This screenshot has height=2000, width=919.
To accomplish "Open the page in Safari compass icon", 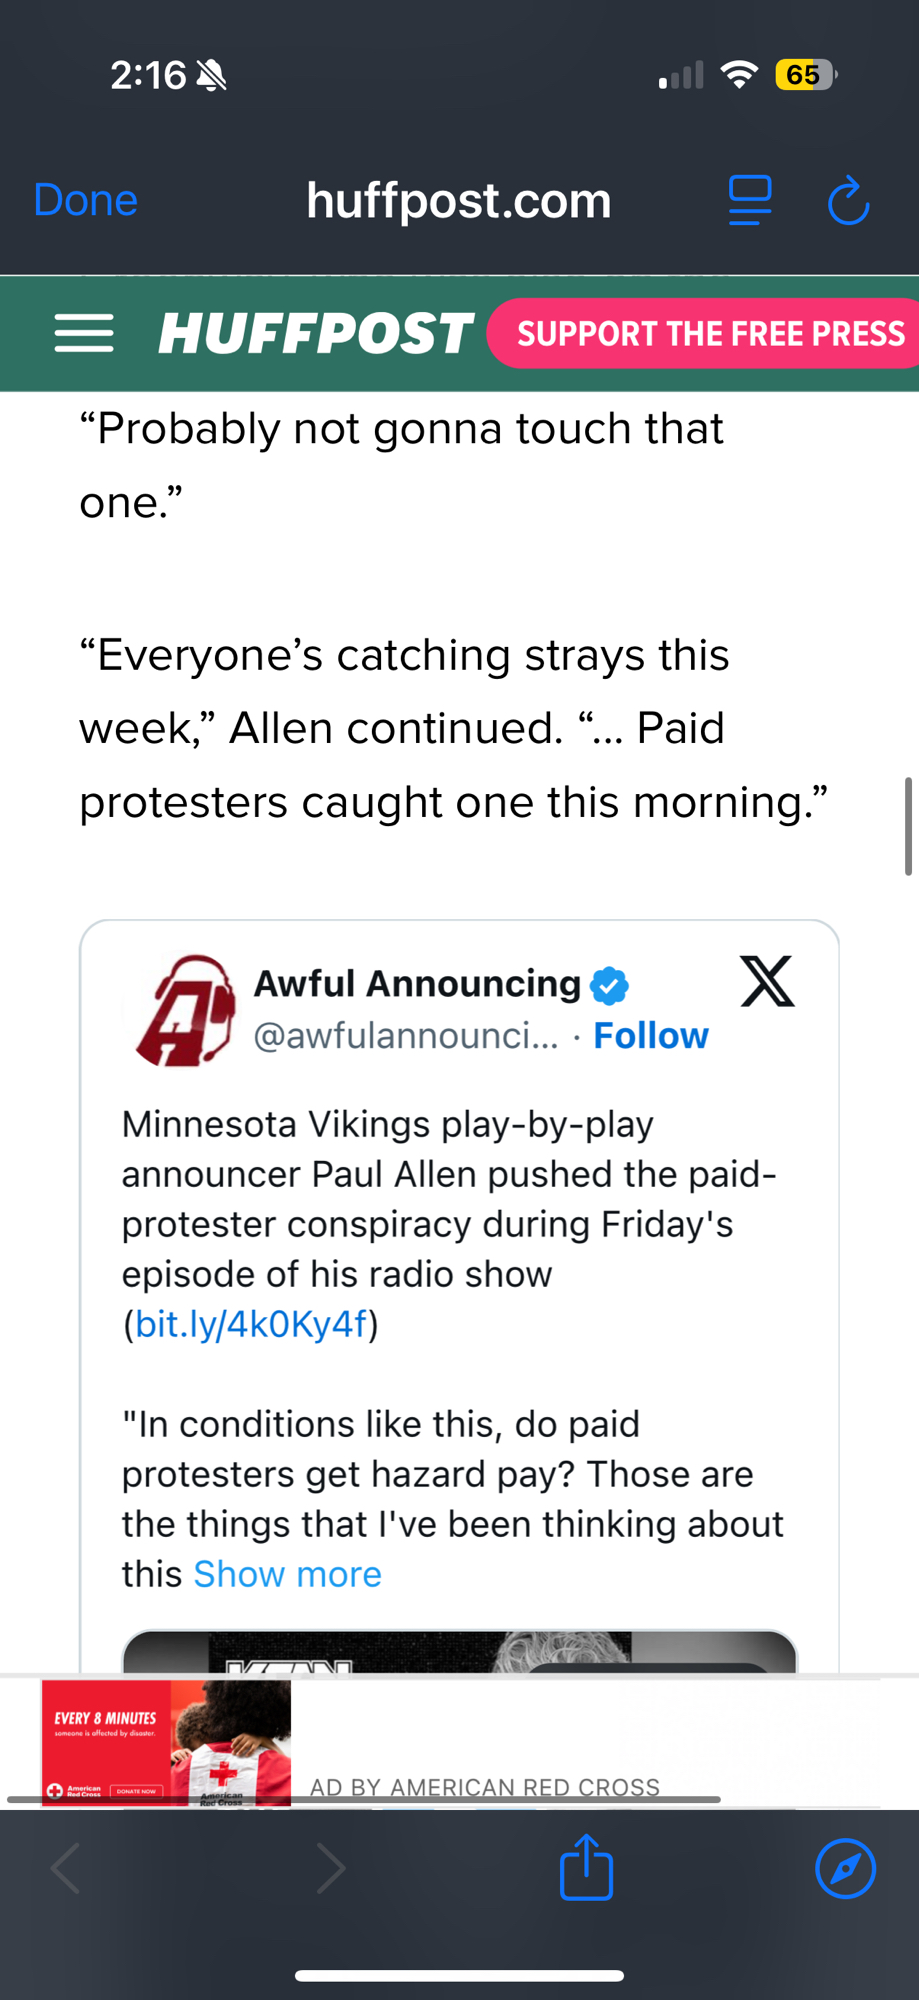I will [x=845, y=1868].
